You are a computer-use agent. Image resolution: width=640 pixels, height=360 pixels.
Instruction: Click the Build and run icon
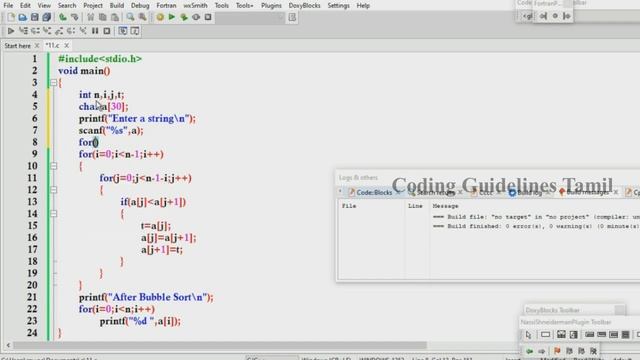click(x=184, y=17)
